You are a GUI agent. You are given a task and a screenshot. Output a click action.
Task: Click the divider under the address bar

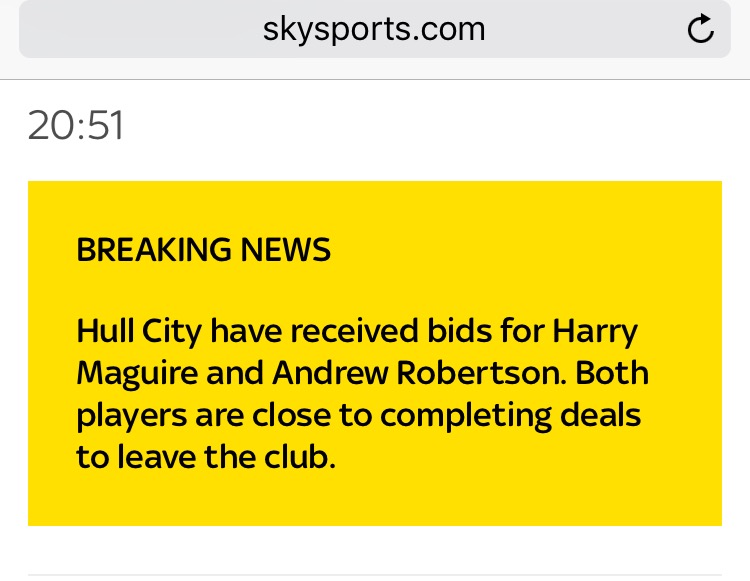(375, 79)
